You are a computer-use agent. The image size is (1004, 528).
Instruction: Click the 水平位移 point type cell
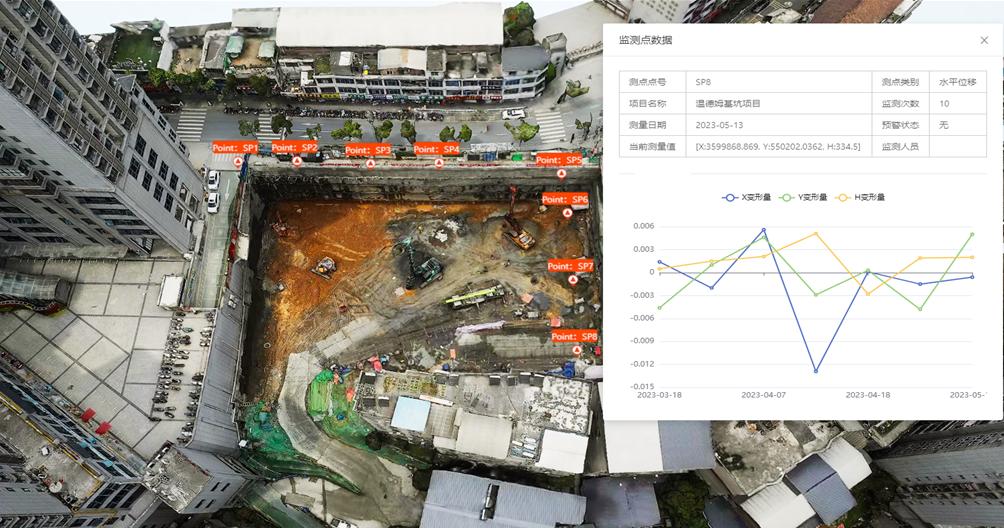coord(957,82)
